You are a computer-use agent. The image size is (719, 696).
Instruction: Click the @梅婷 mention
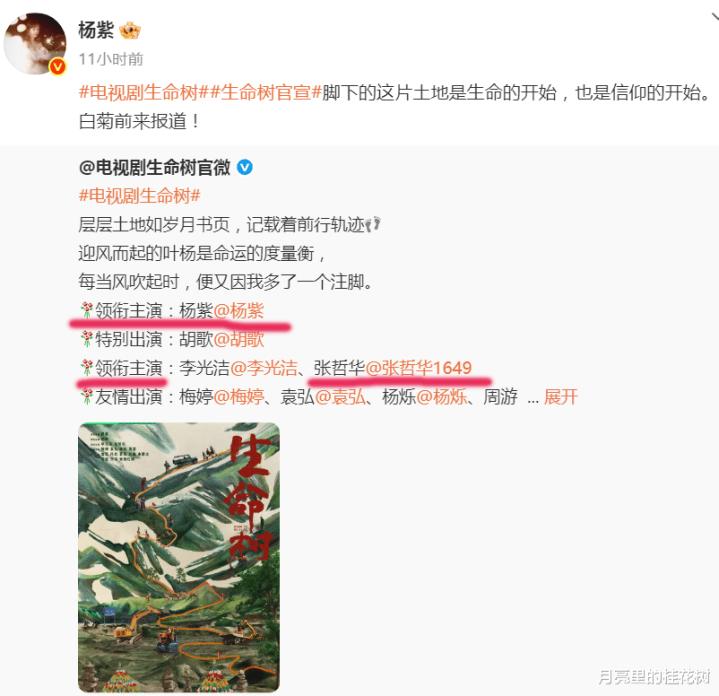tap(239, 397)
